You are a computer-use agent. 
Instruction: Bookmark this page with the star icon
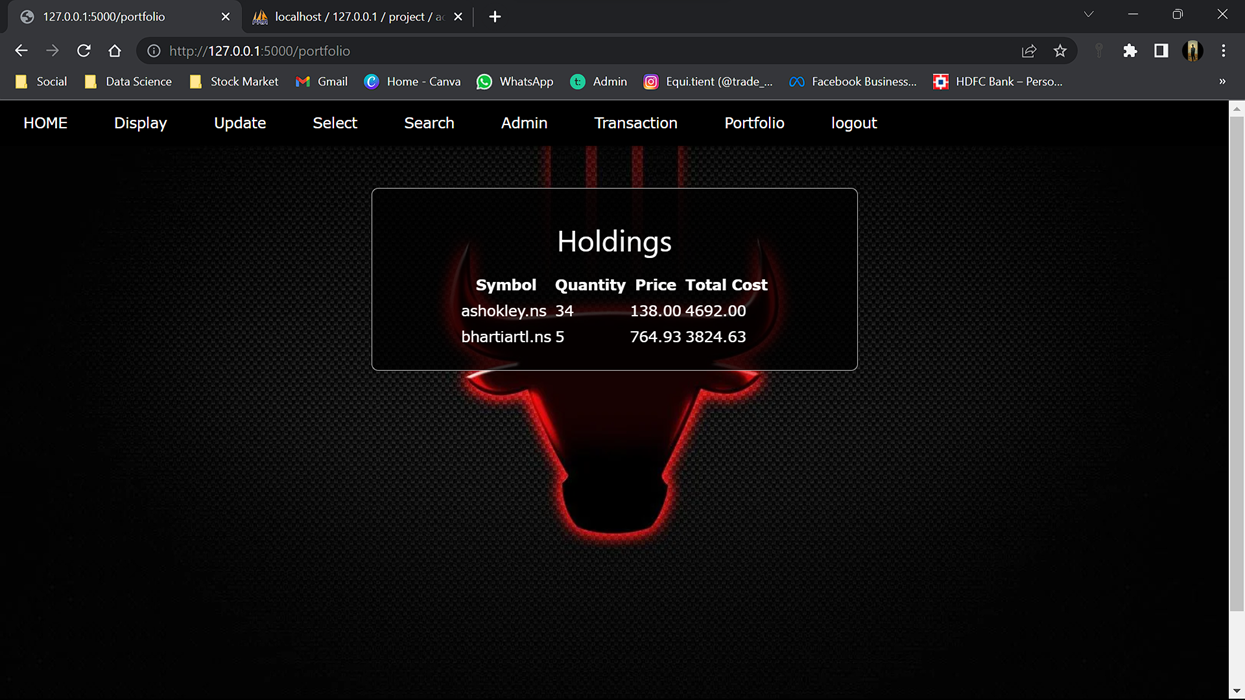[x=1060, y=49]
